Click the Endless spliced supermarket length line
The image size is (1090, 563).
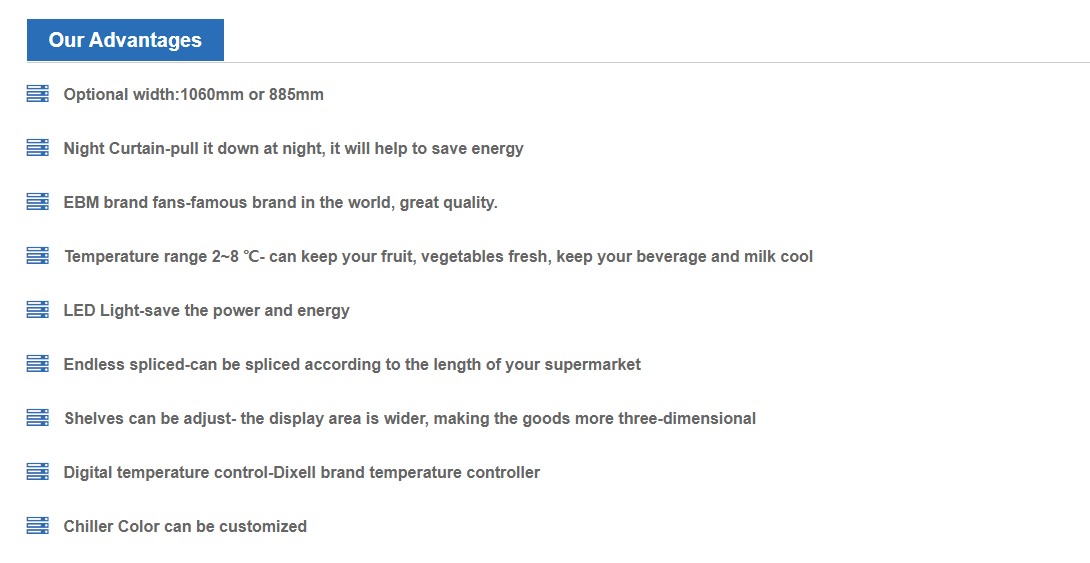point(352,365)
